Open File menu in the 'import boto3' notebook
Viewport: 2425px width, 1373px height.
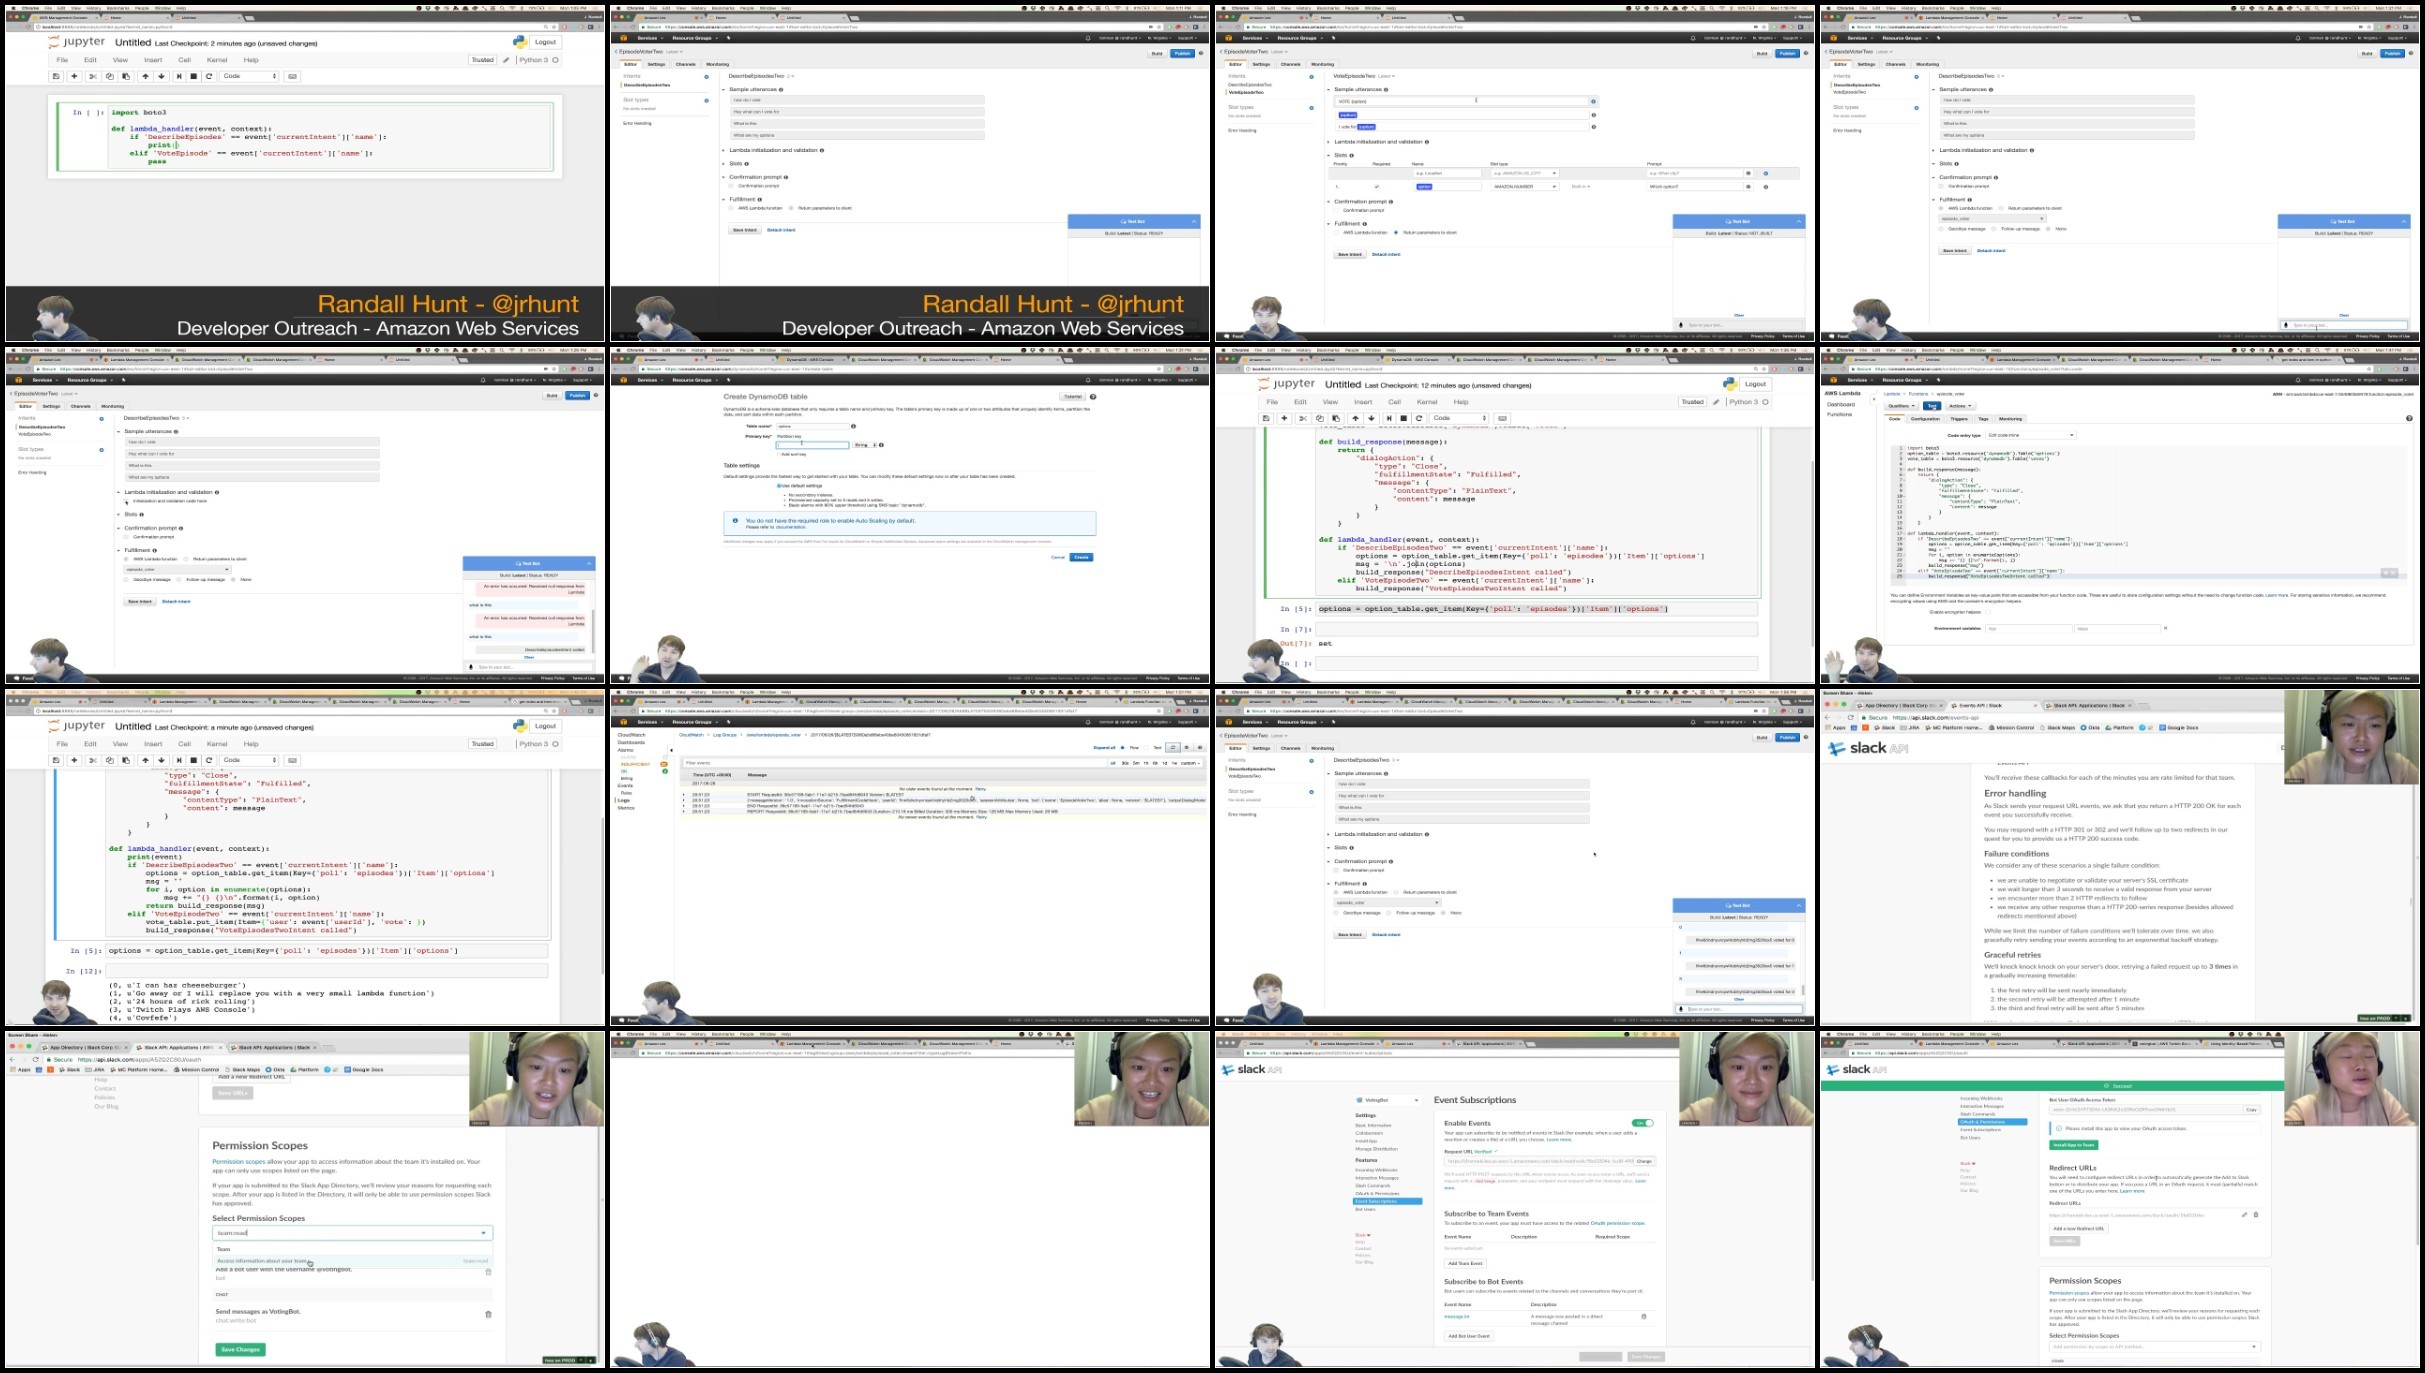click(62, 60)
